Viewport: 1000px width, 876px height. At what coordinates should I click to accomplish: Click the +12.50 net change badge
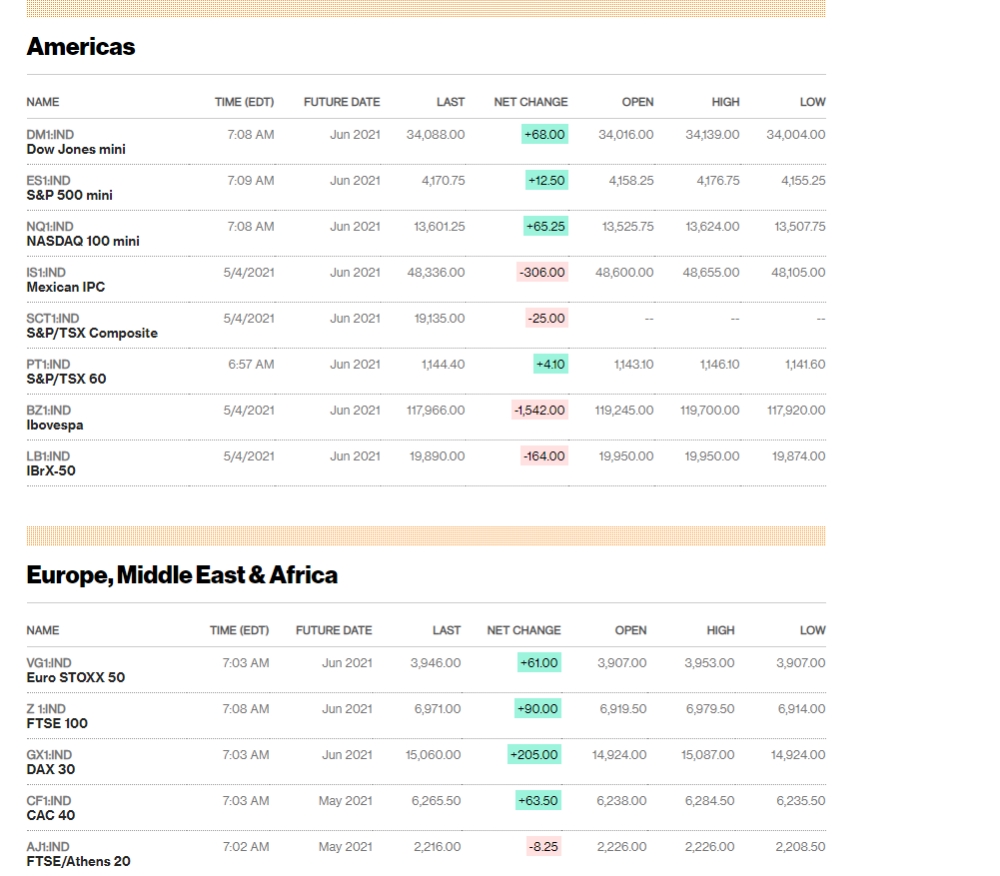[x=547, y=180]
